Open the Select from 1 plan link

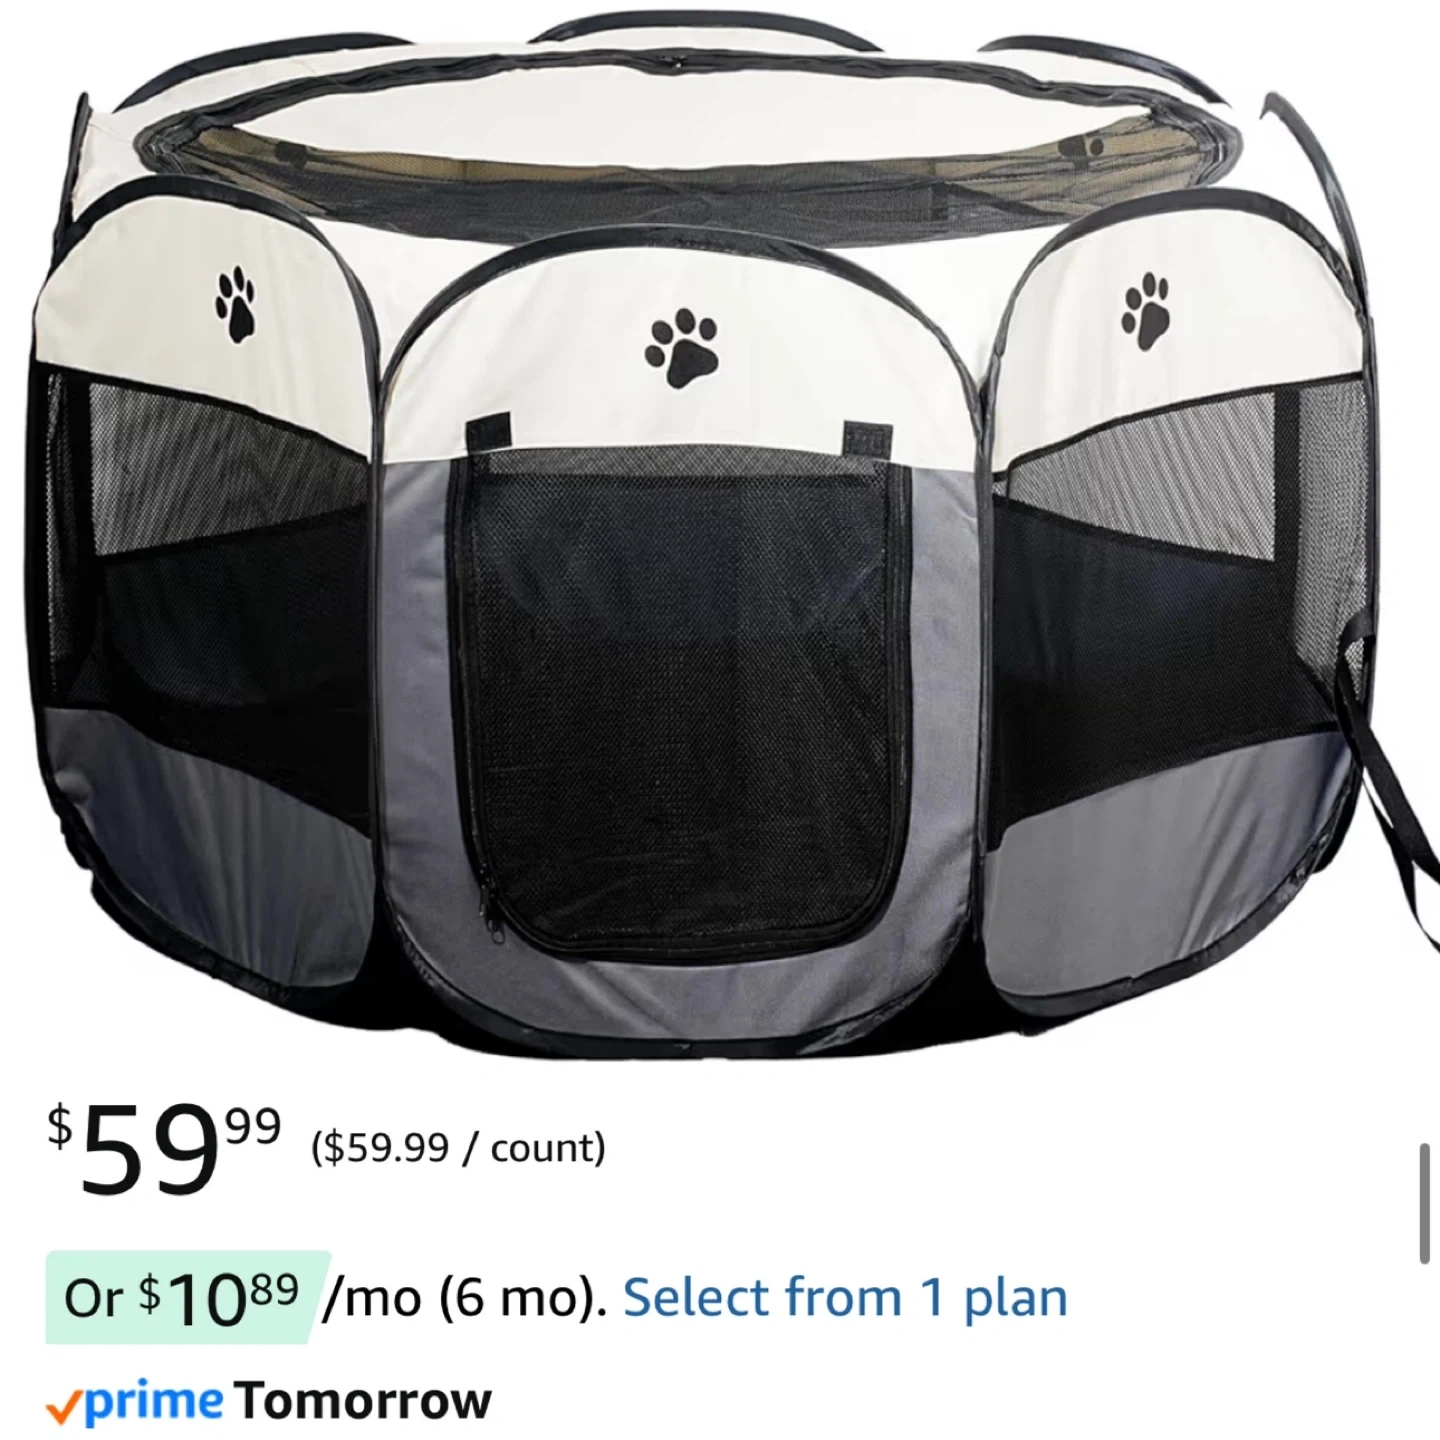[845, 1298]
